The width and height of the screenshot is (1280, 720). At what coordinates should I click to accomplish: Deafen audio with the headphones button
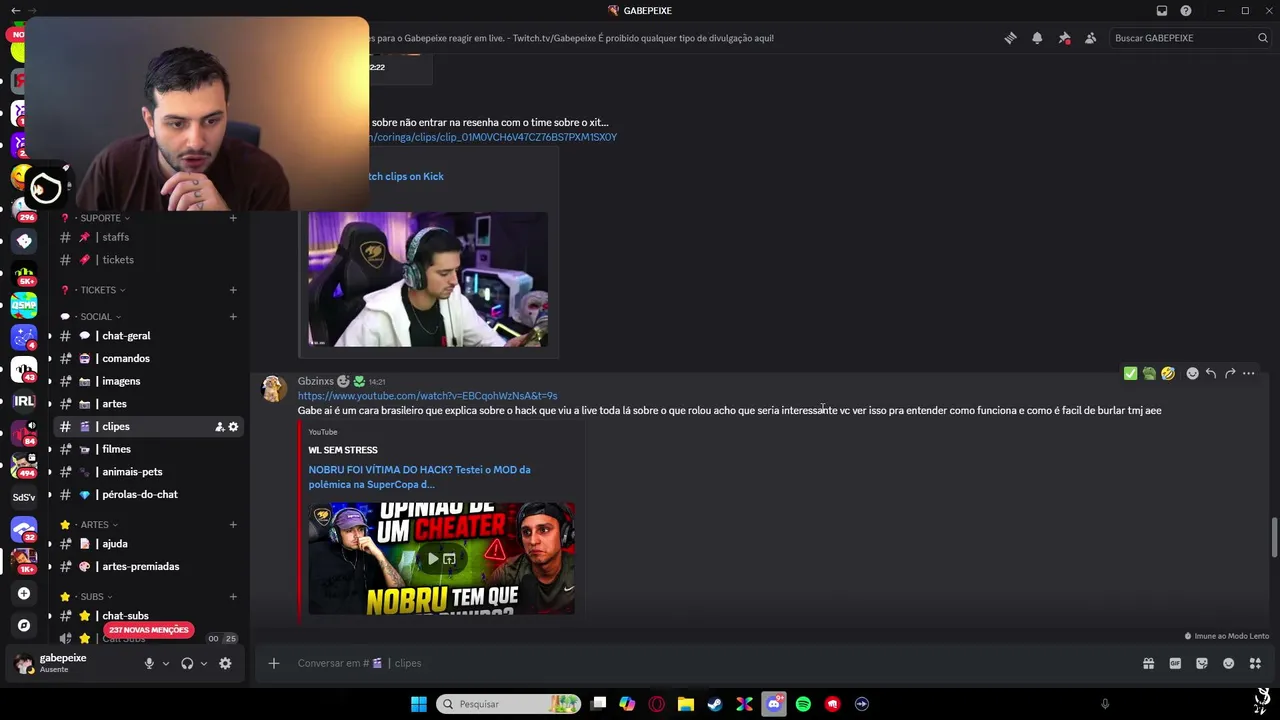click(187, 663)
